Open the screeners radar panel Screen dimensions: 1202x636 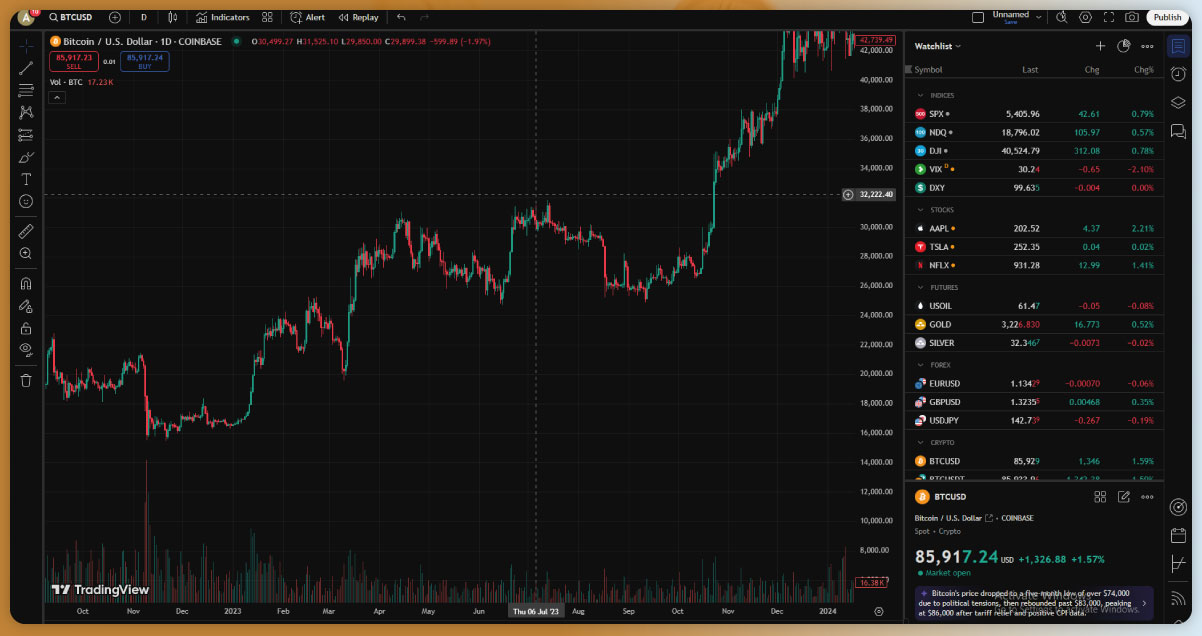point(1178,507)
